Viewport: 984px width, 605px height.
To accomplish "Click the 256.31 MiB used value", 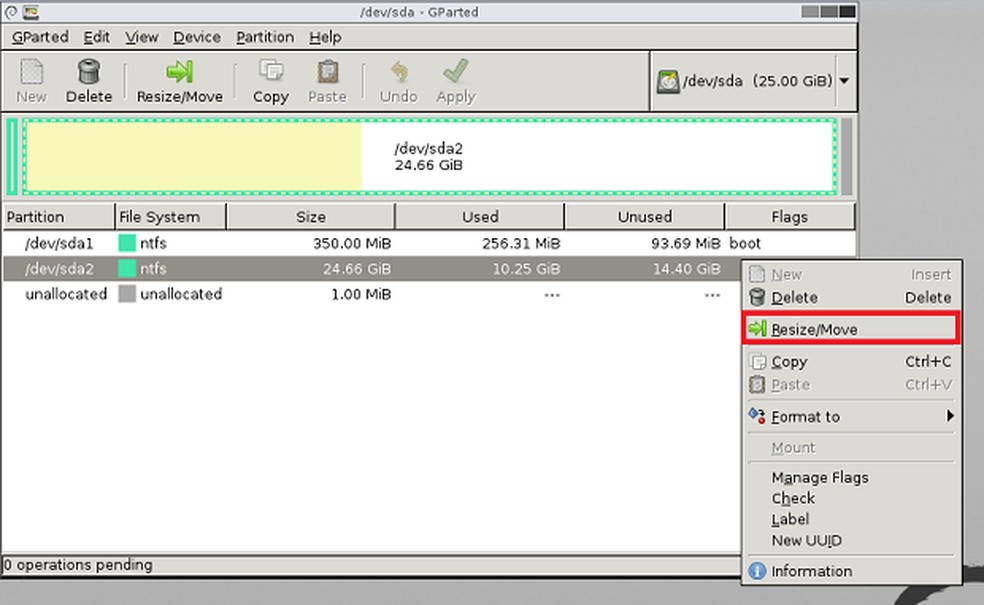I will tap(521, 244).
